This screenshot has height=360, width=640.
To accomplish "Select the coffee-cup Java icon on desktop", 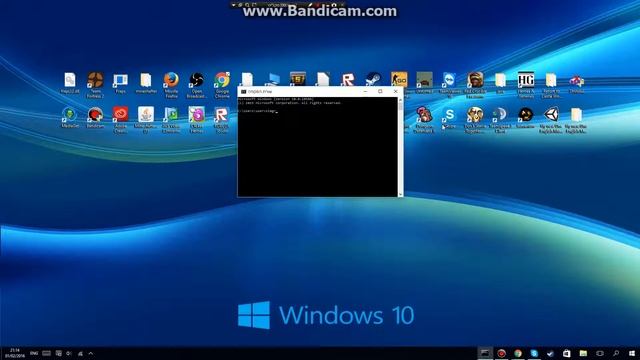I will click(146, 120).
